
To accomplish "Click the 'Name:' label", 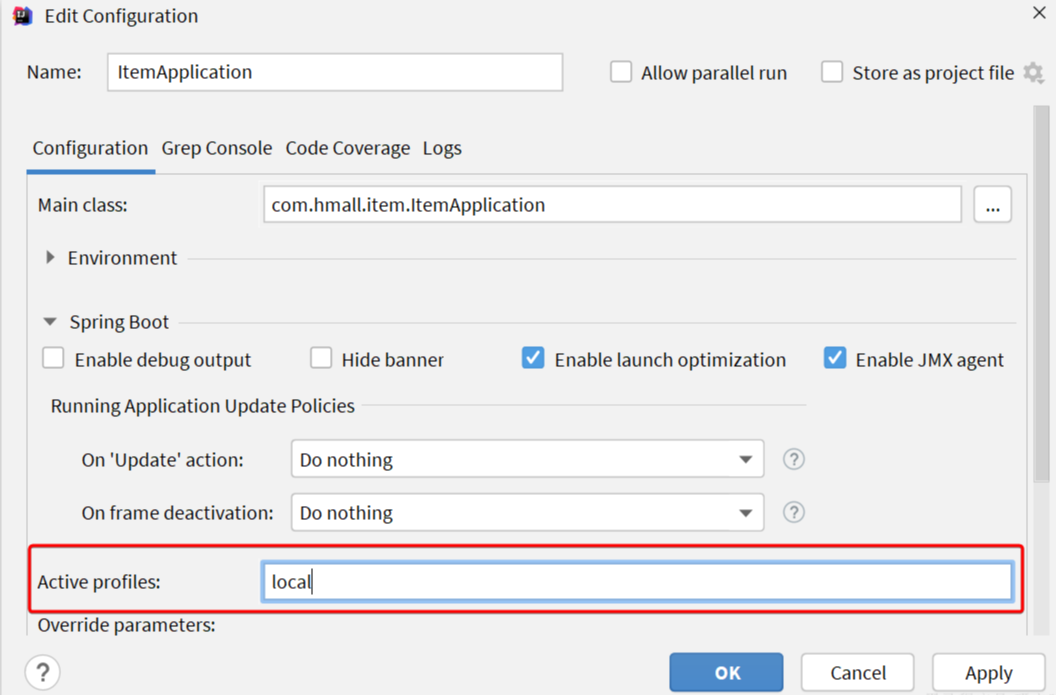I will pyautogui.click(x=54, y=72).
